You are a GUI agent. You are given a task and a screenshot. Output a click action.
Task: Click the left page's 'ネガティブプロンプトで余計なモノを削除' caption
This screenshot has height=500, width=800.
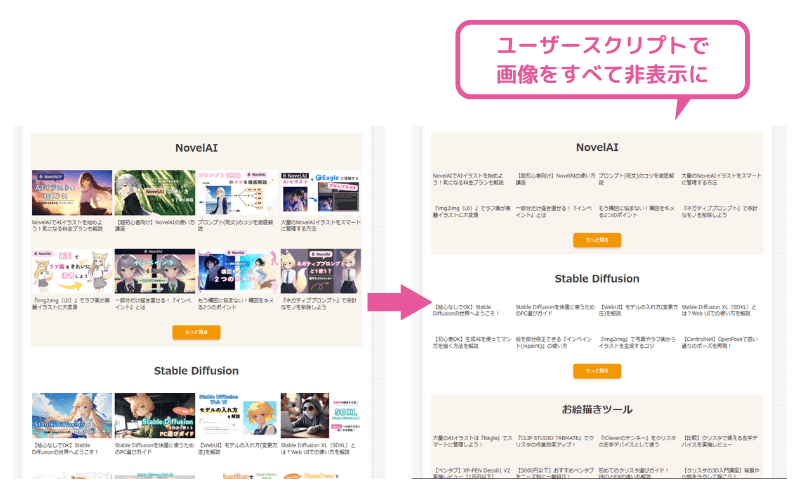point(319,304)
